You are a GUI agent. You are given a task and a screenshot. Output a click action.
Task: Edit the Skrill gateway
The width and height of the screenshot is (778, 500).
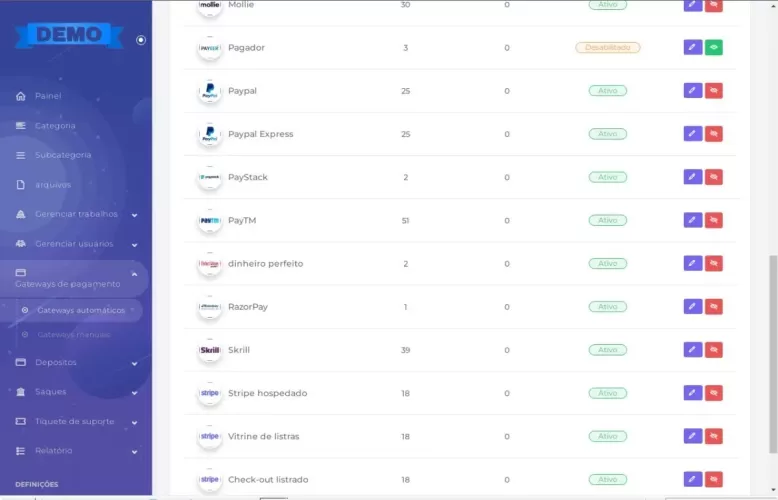tap(693, 350)
